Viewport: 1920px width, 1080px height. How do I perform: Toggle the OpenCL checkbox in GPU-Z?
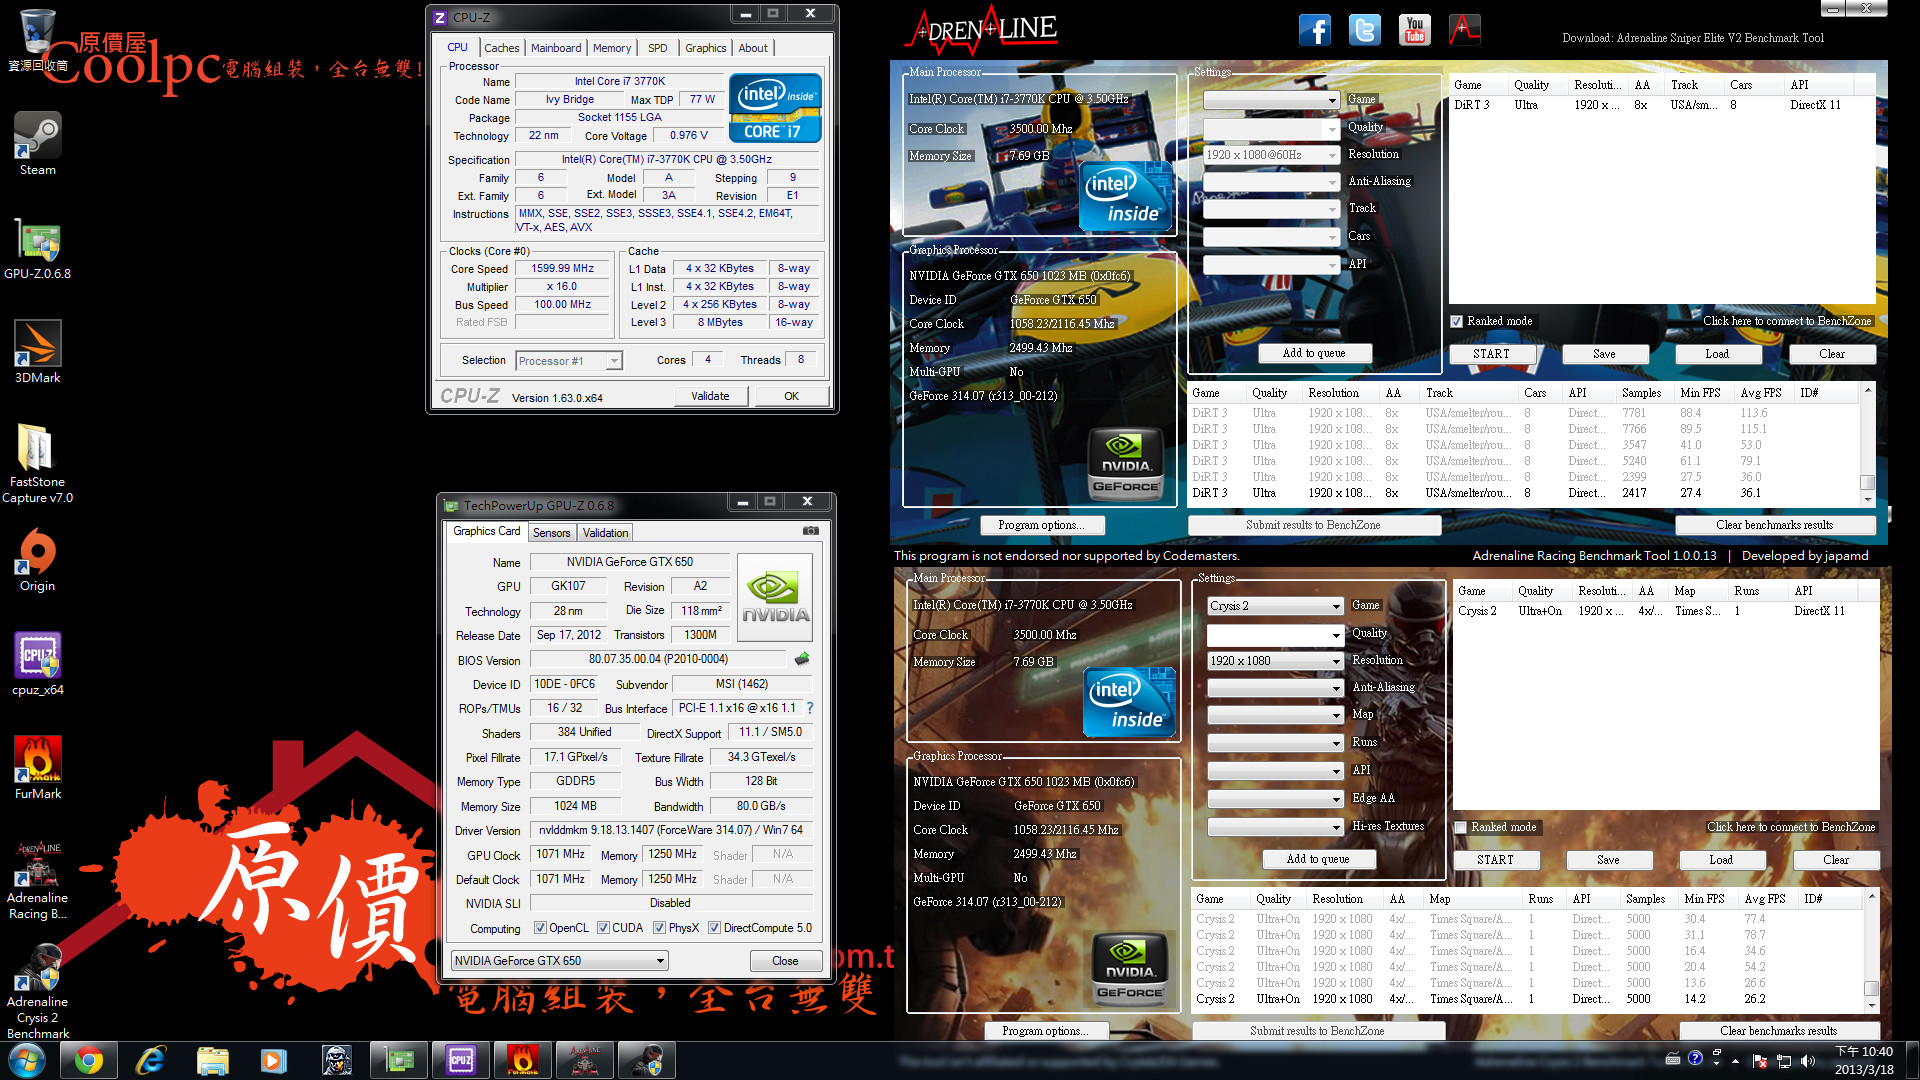541,928
